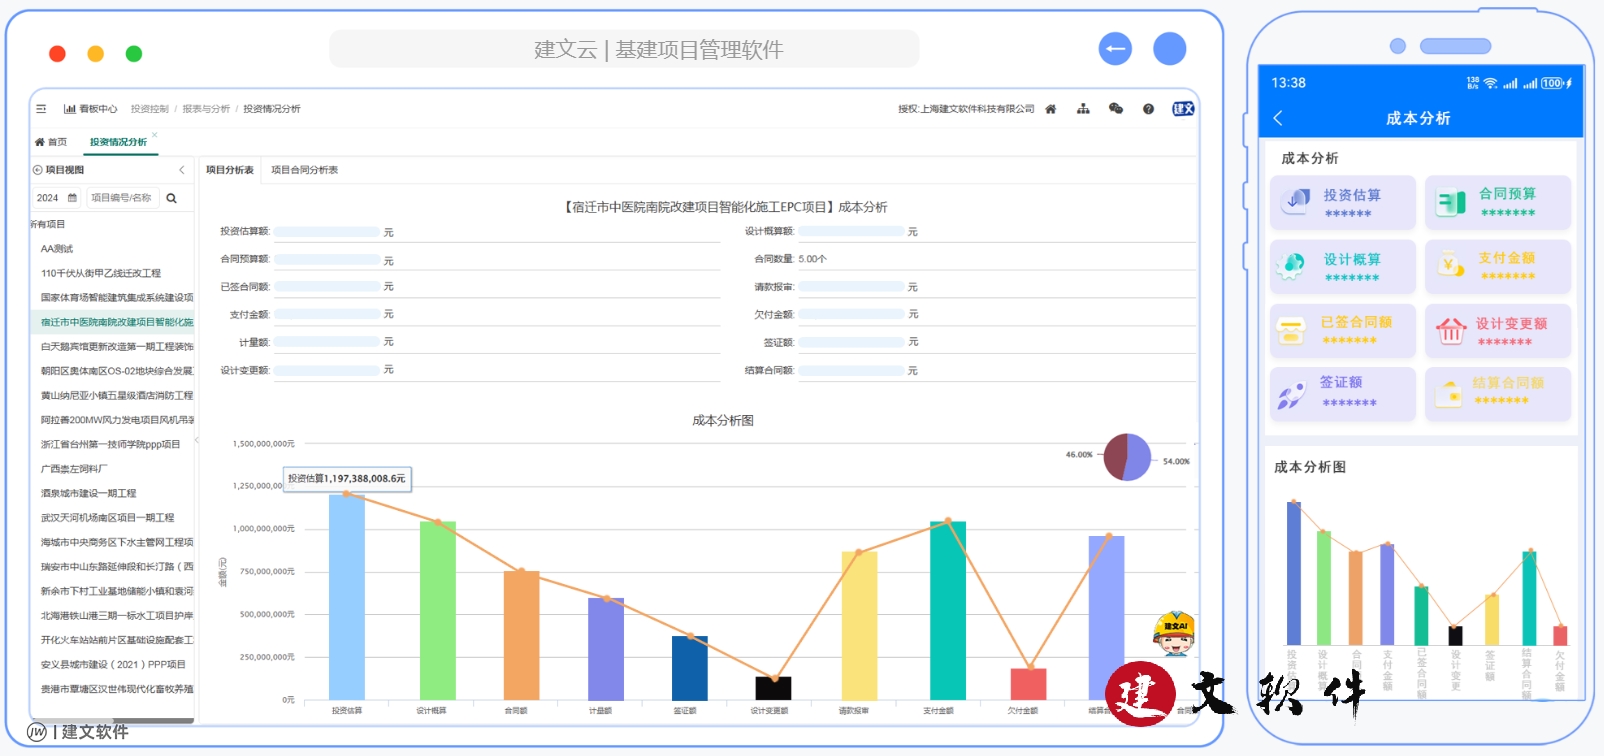The width and height of the screenshot is (1604, 756).
Task: Click the hamburger menu collapse icon
Action: click(x=41, y=109)
